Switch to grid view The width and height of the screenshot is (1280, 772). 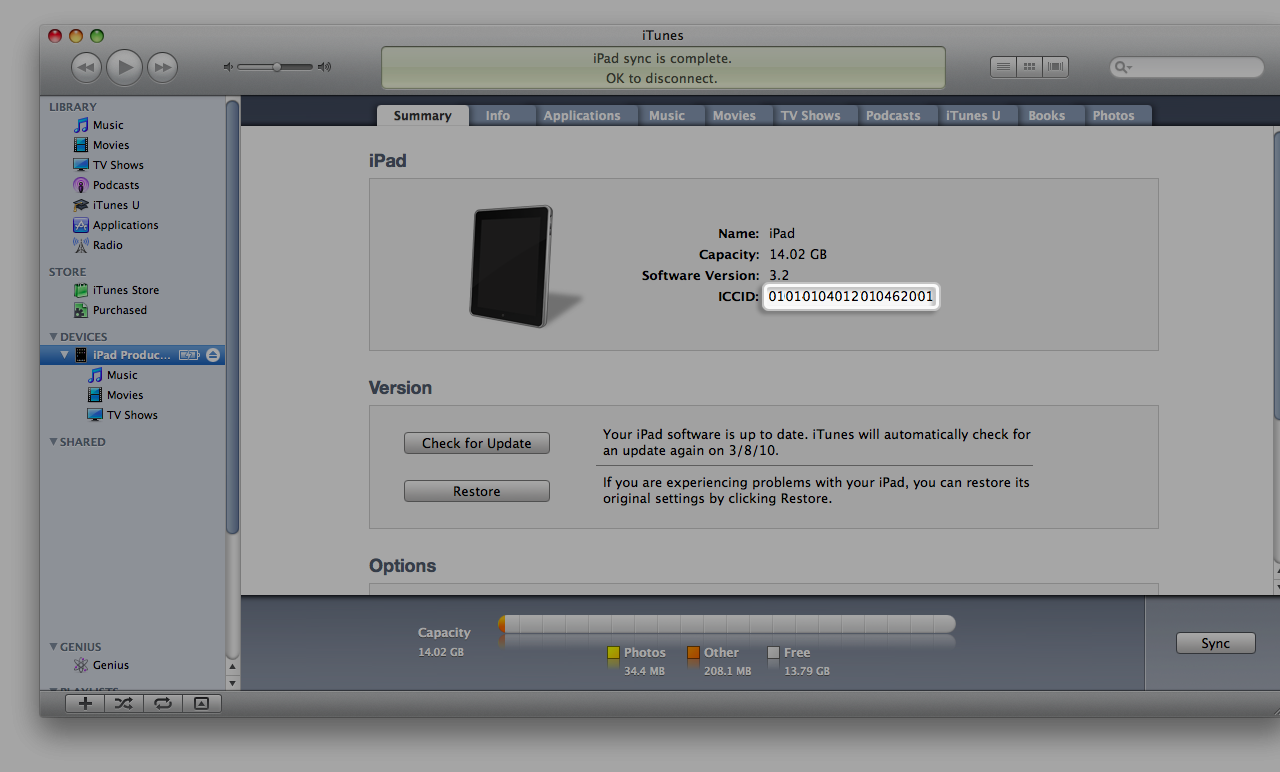(1029, 67)
